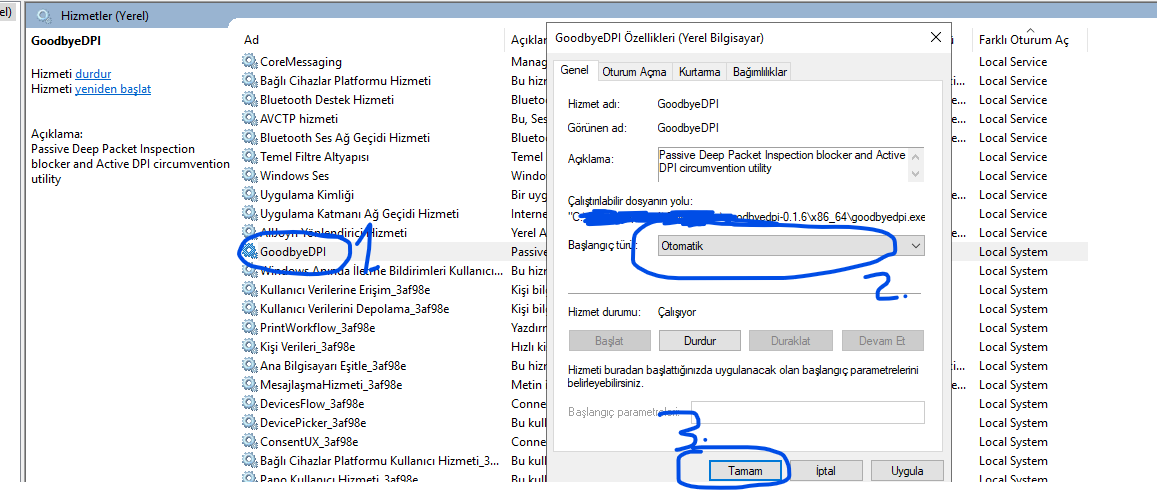Click gear icon of DevicesFlow_3af98e

point(250,404)
